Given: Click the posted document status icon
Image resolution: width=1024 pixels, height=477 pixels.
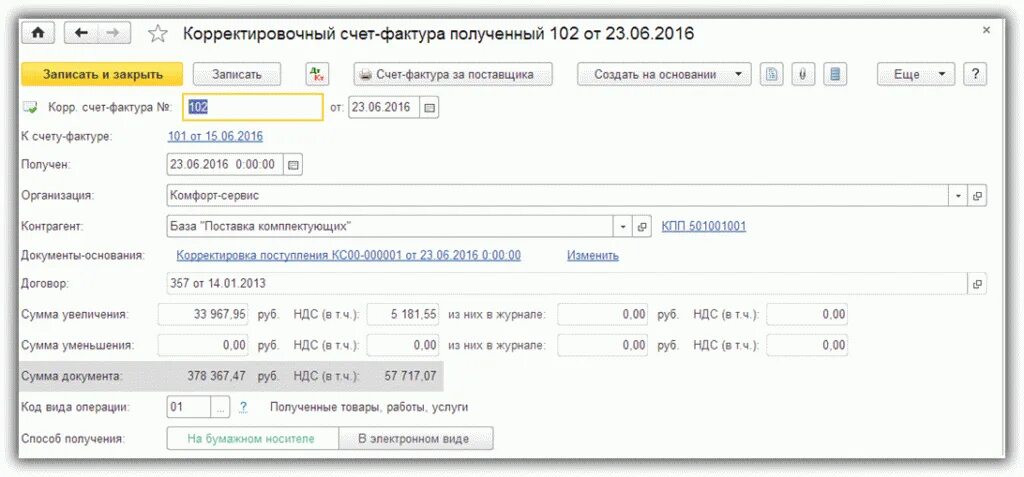Looking at the screenshot, I should point(31,107).
